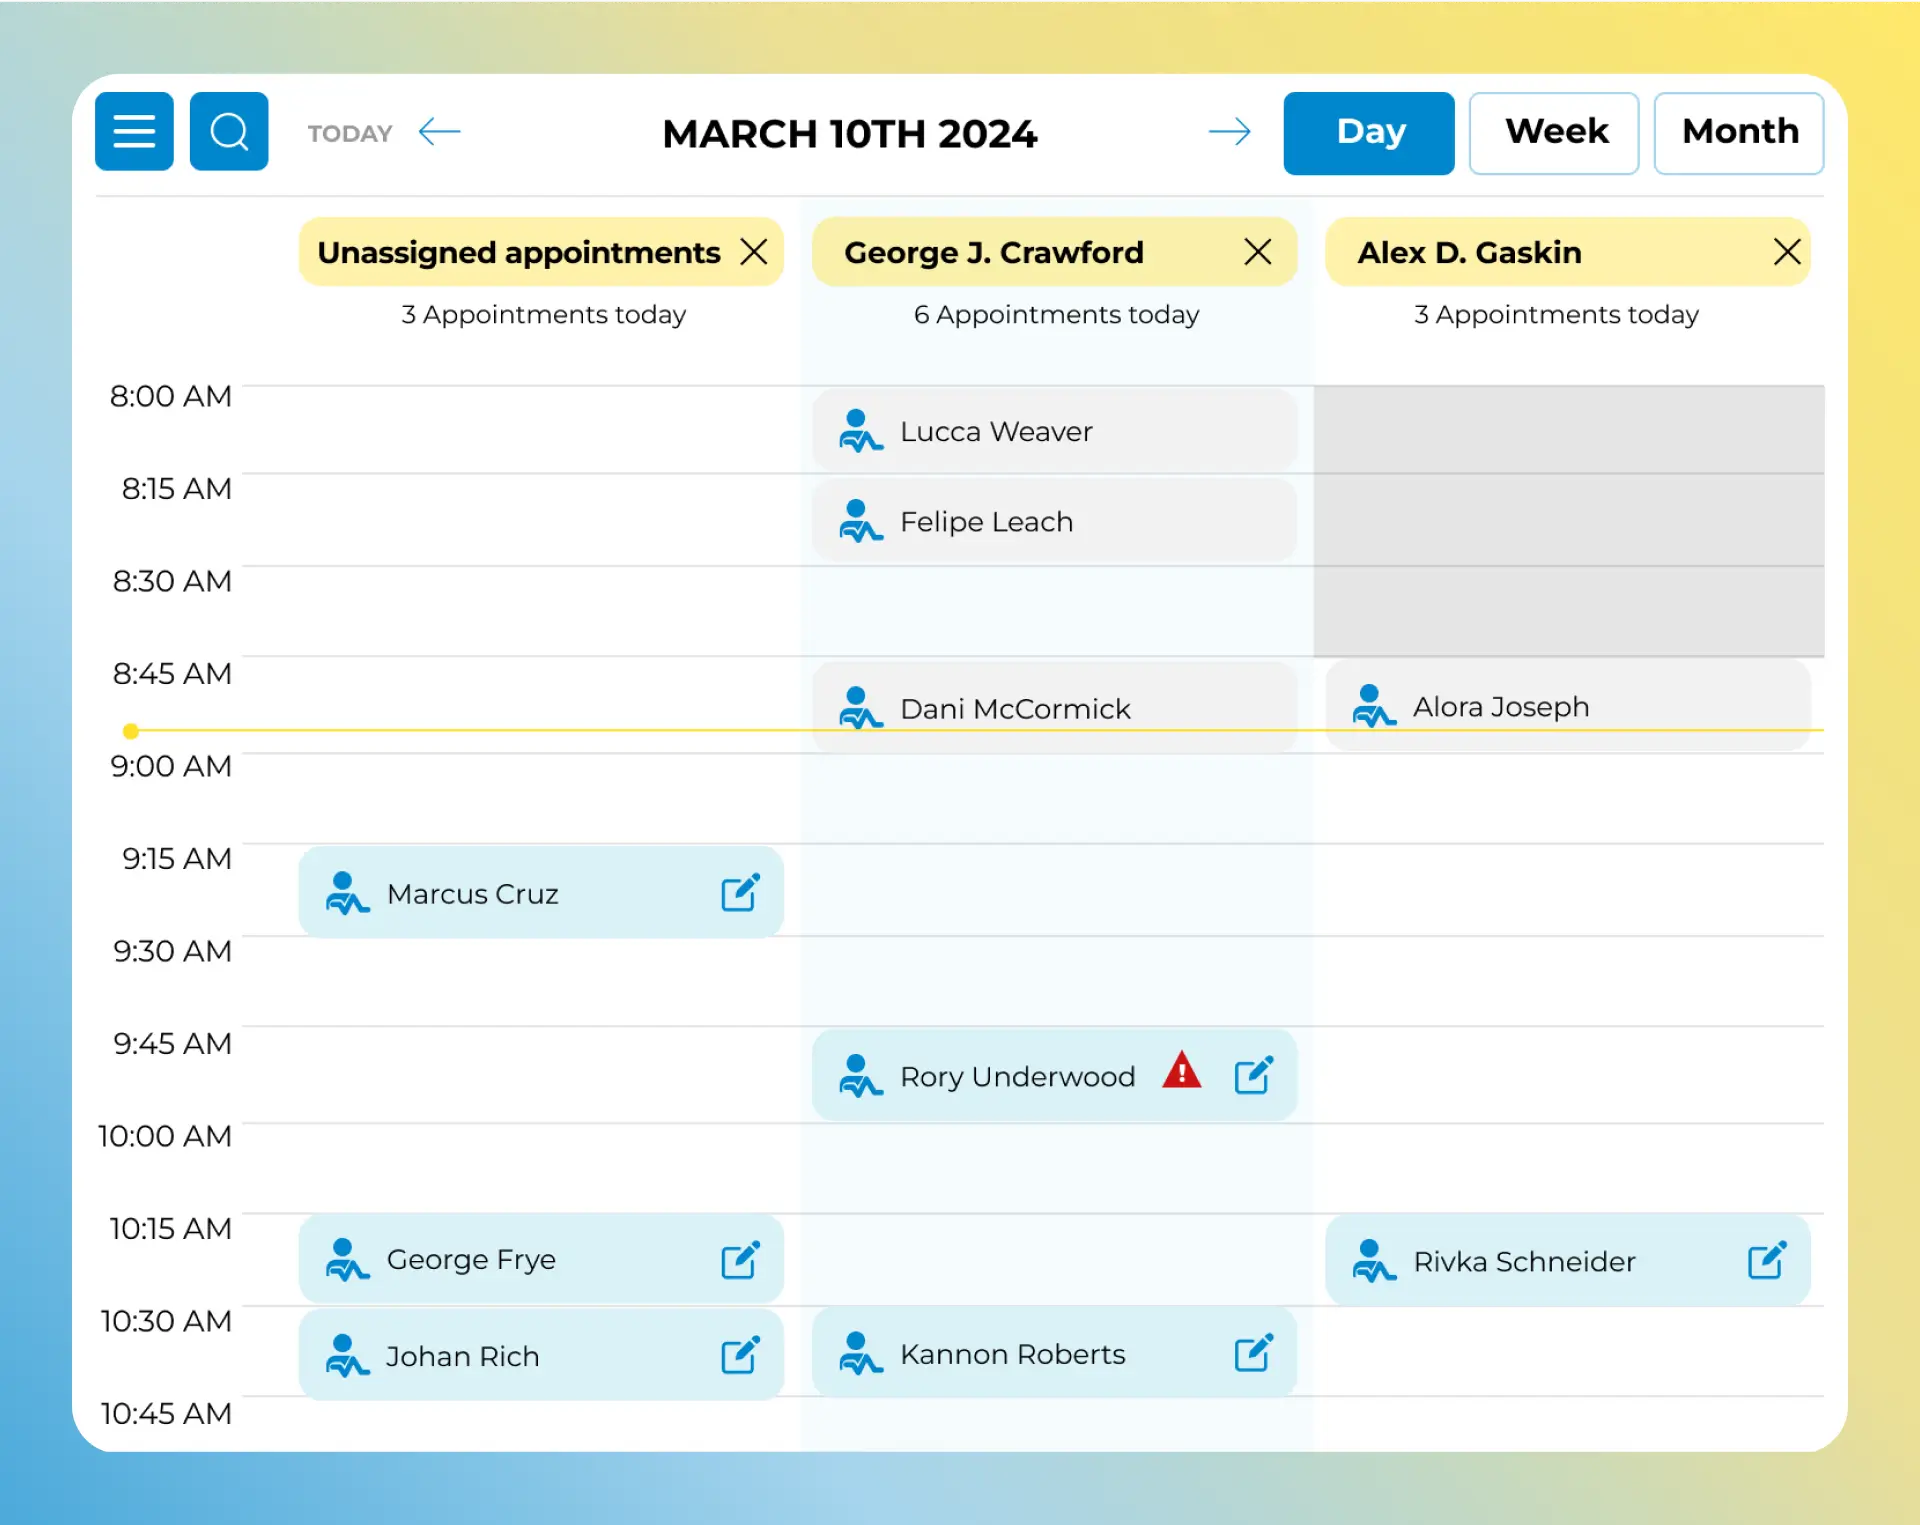Image resolution: width=1920 pixels, height=1525 pixels.
Task: Click the current time marker dot
Action: (x=131, y=731)
